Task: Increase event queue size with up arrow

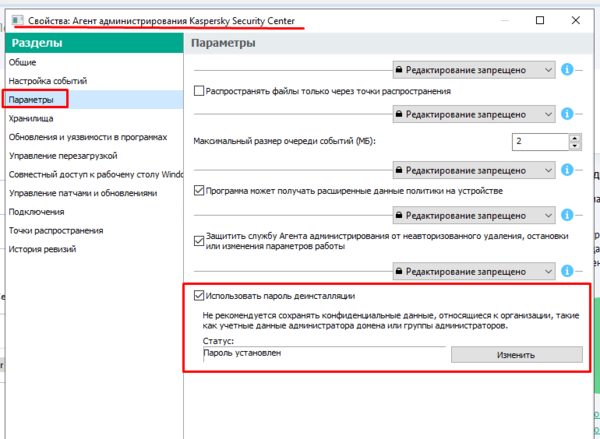Action: coord(575,138)
